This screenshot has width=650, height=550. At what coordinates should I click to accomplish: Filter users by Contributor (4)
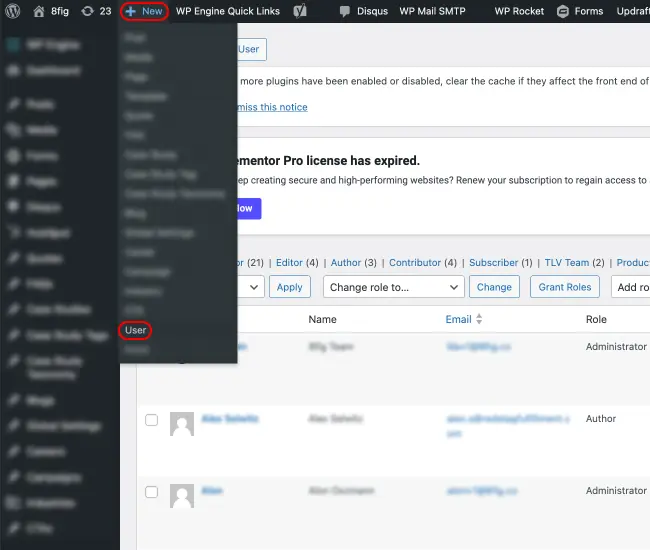pos(422,263)
